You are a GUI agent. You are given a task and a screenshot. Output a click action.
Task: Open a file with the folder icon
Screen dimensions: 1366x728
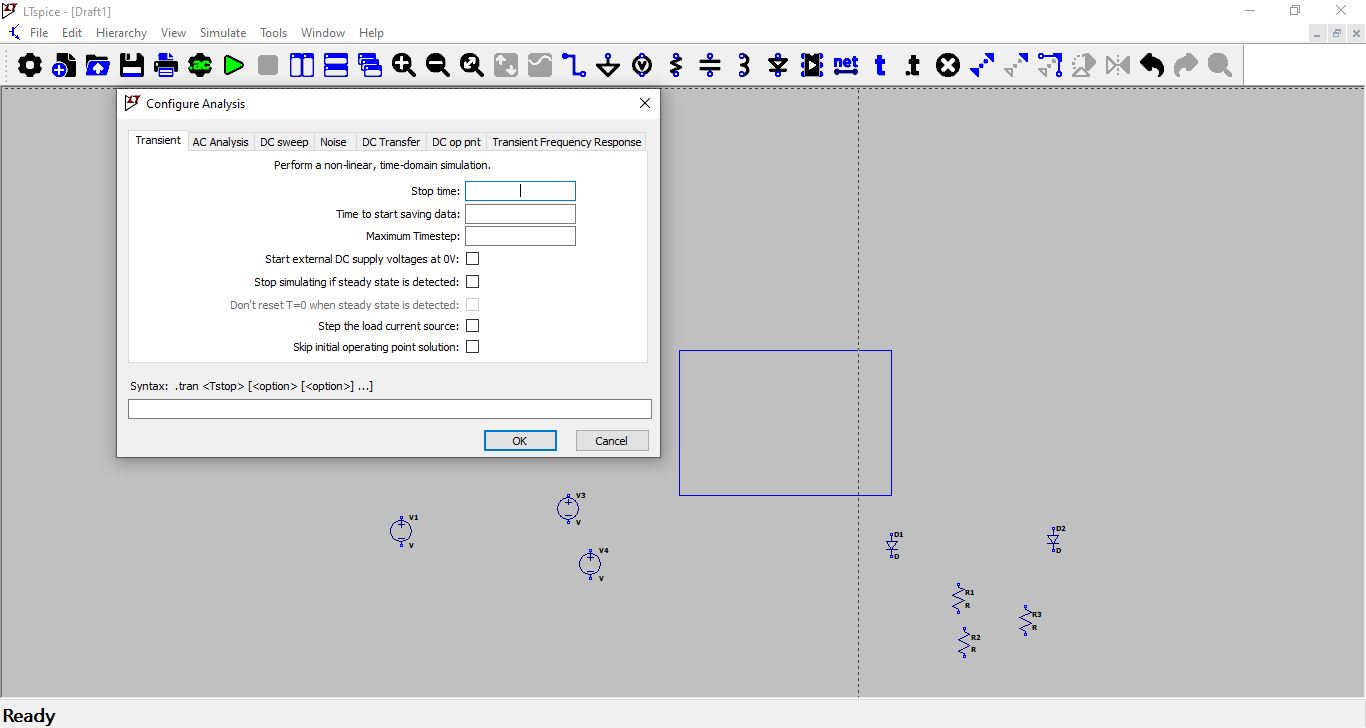click(x=98, y=66)
